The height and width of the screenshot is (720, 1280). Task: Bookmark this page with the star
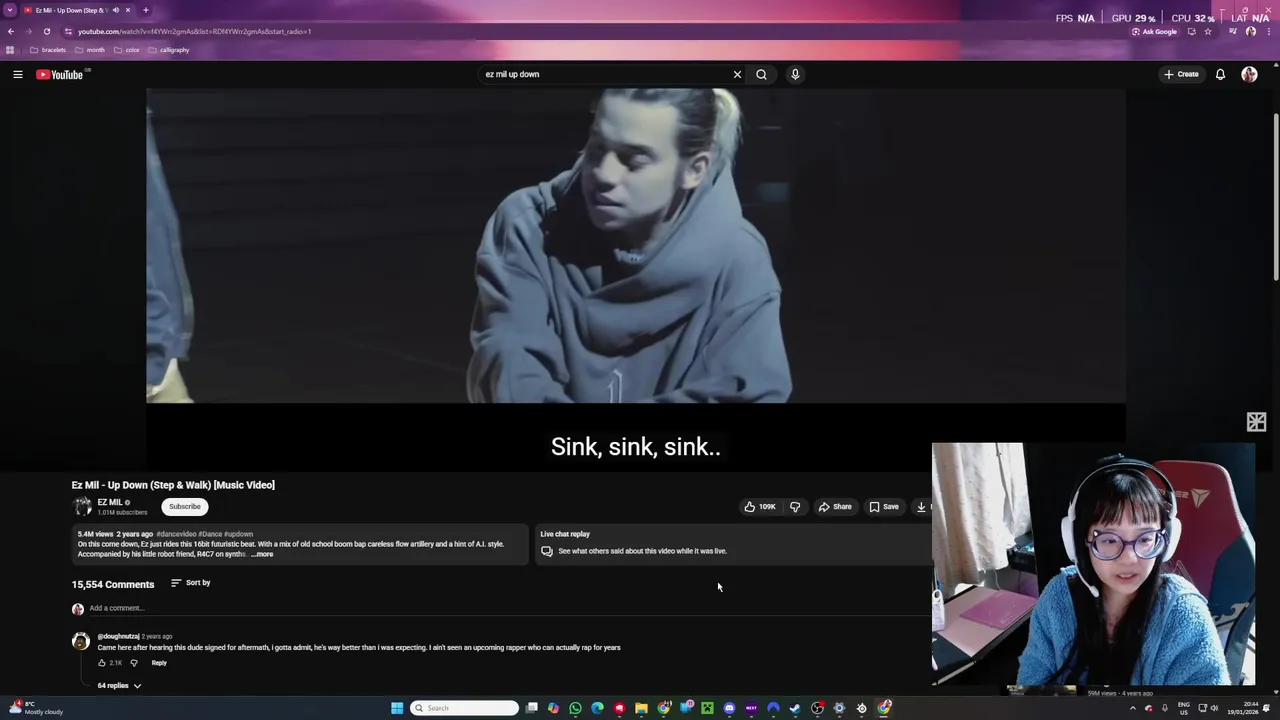(1207, 31)
